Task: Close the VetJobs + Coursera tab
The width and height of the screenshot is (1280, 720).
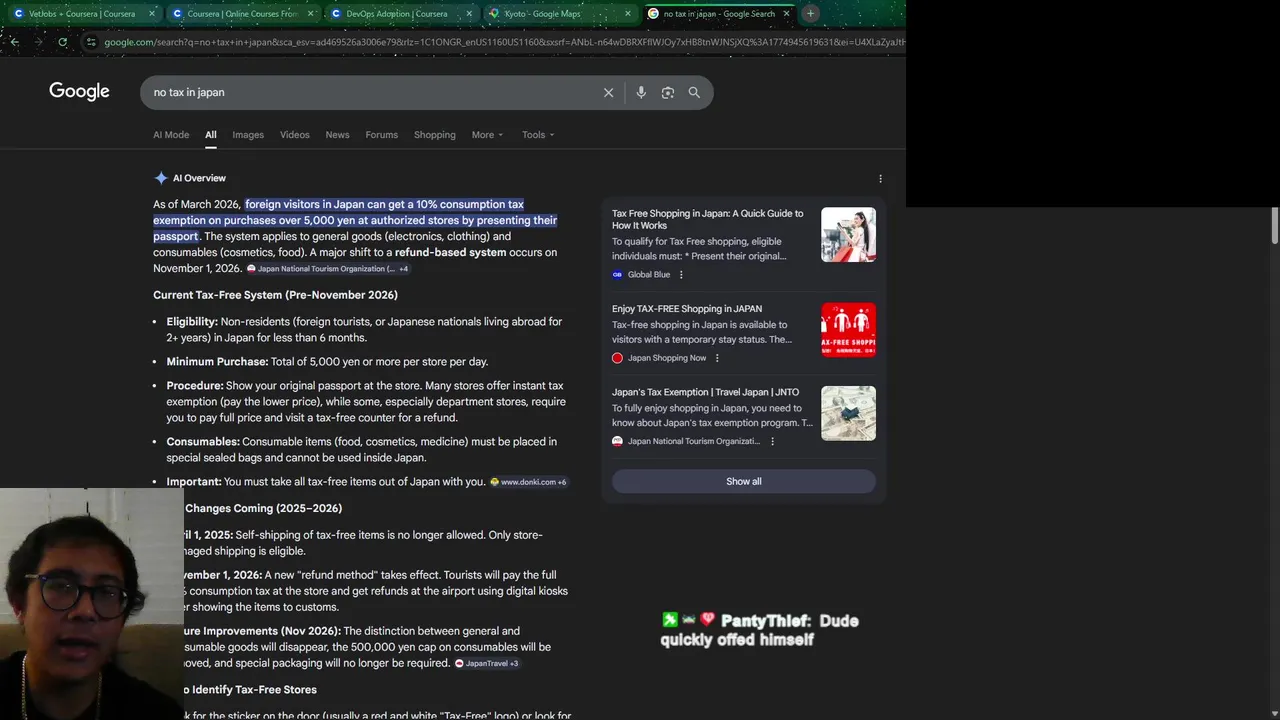Action: [152, 14]
